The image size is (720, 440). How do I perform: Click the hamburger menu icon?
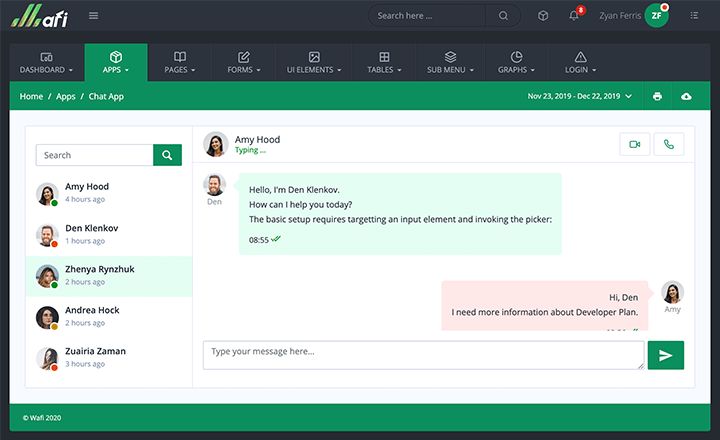(94, 15)
